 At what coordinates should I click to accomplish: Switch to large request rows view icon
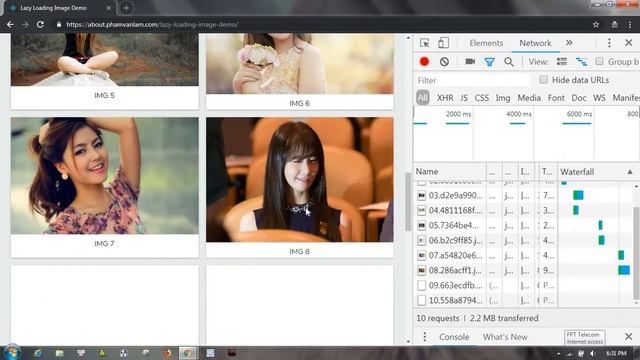pyautogui.click(x=562, y=62)
